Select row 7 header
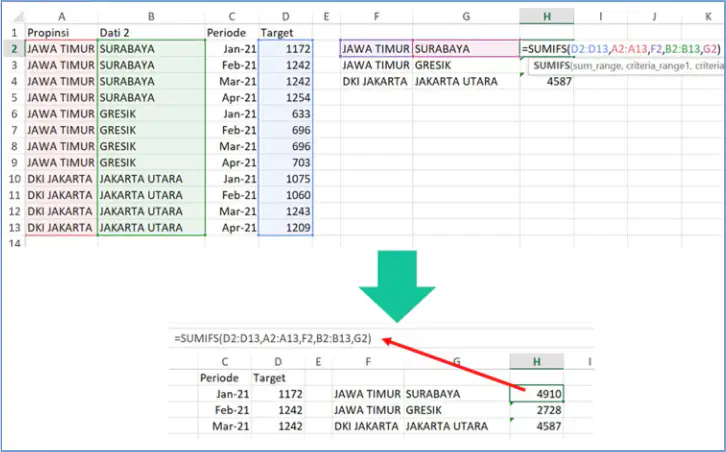This screenshot has height=452, width=726. tap(14, 130)
